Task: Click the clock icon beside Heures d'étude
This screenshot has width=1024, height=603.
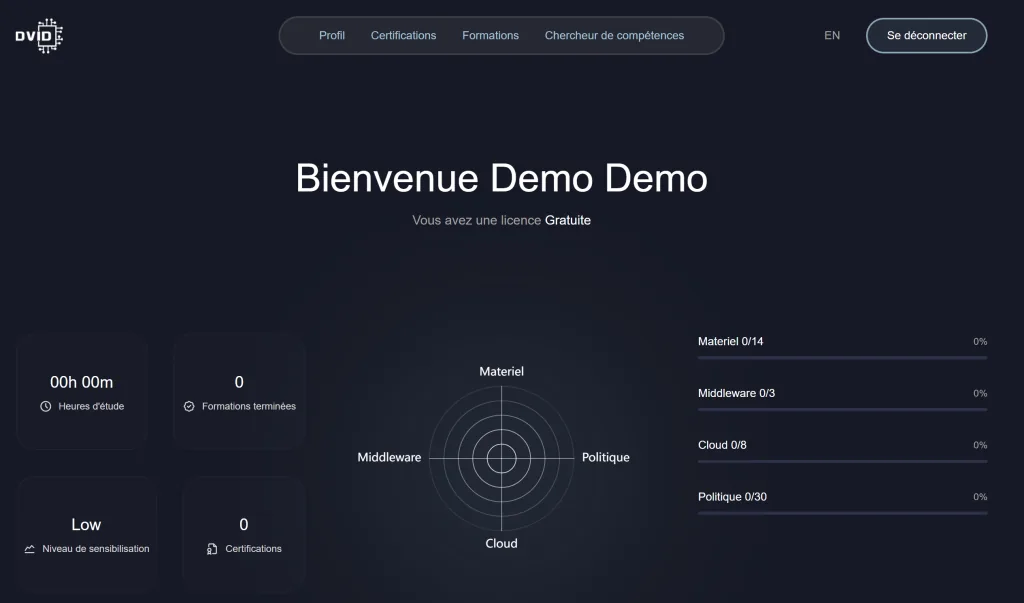Action: 46,406
